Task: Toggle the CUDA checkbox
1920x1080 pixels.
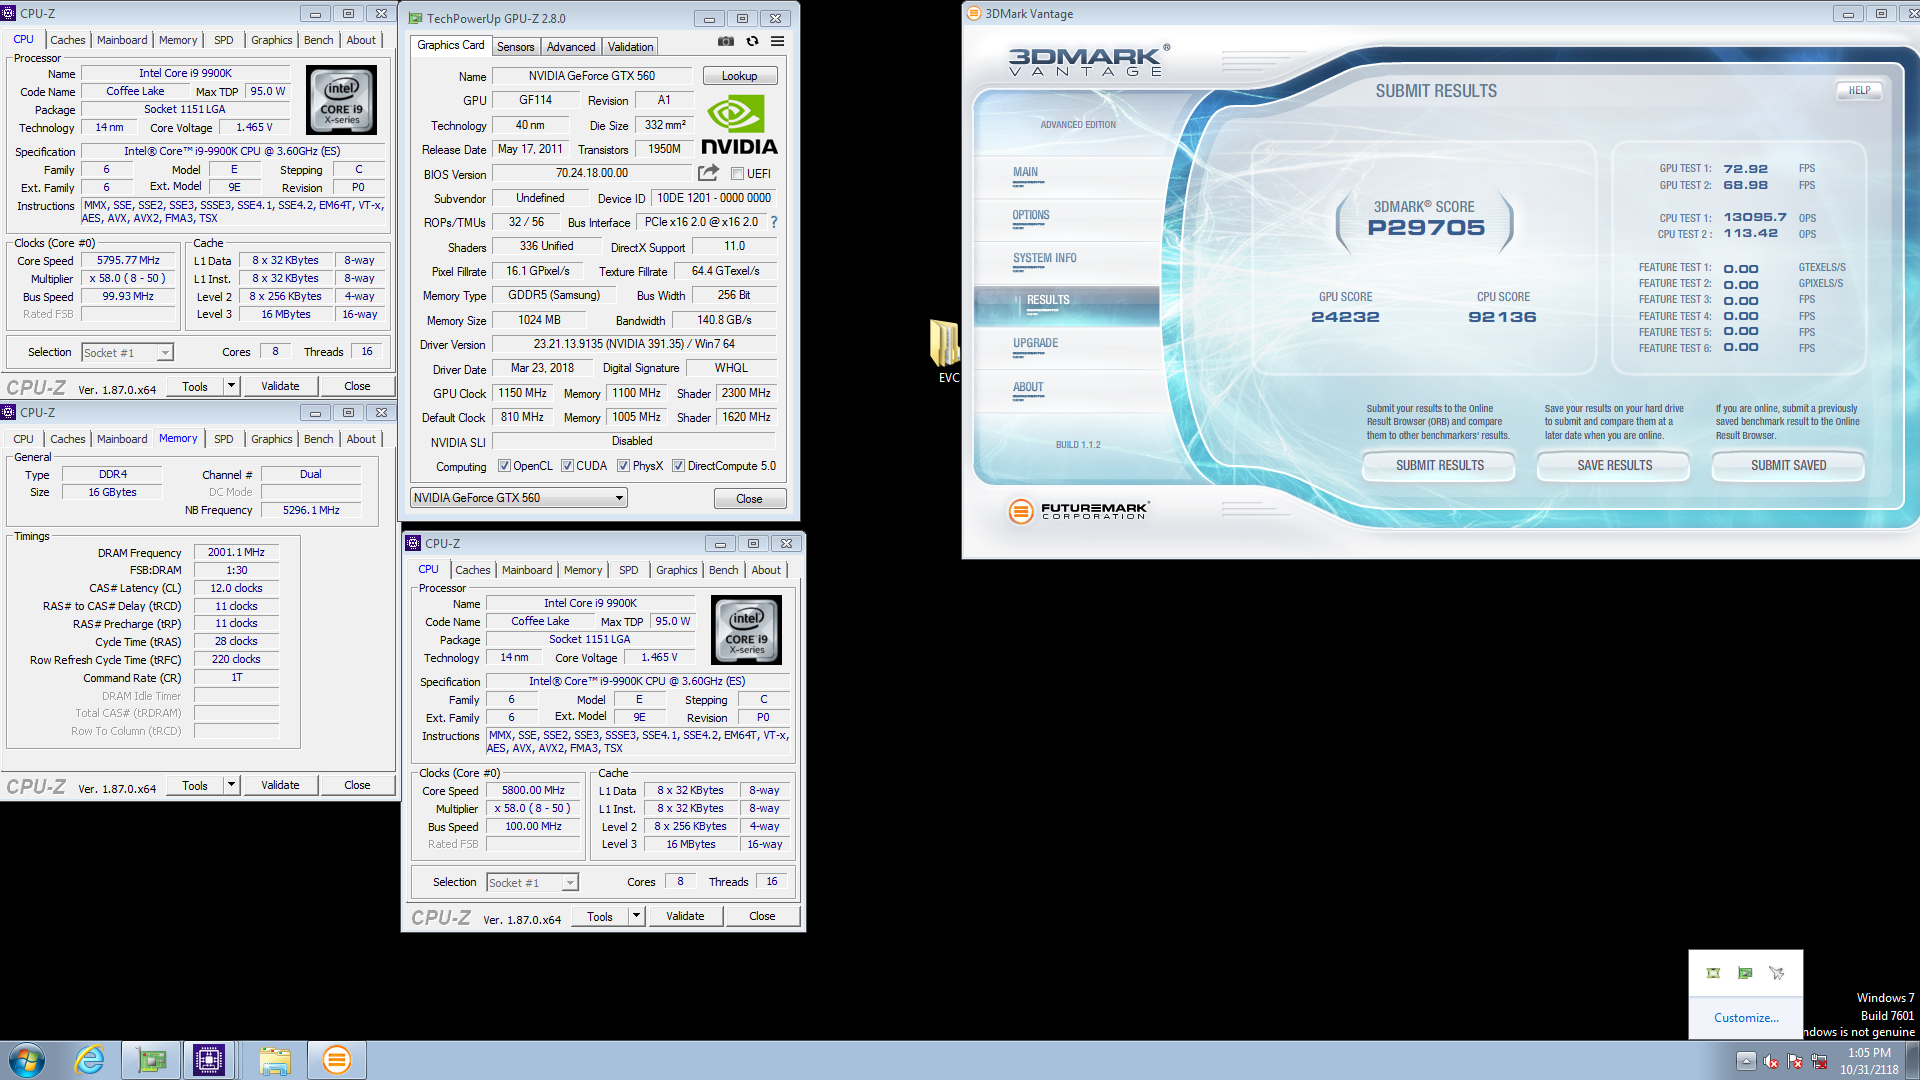Action: click(x=567, y=466)
